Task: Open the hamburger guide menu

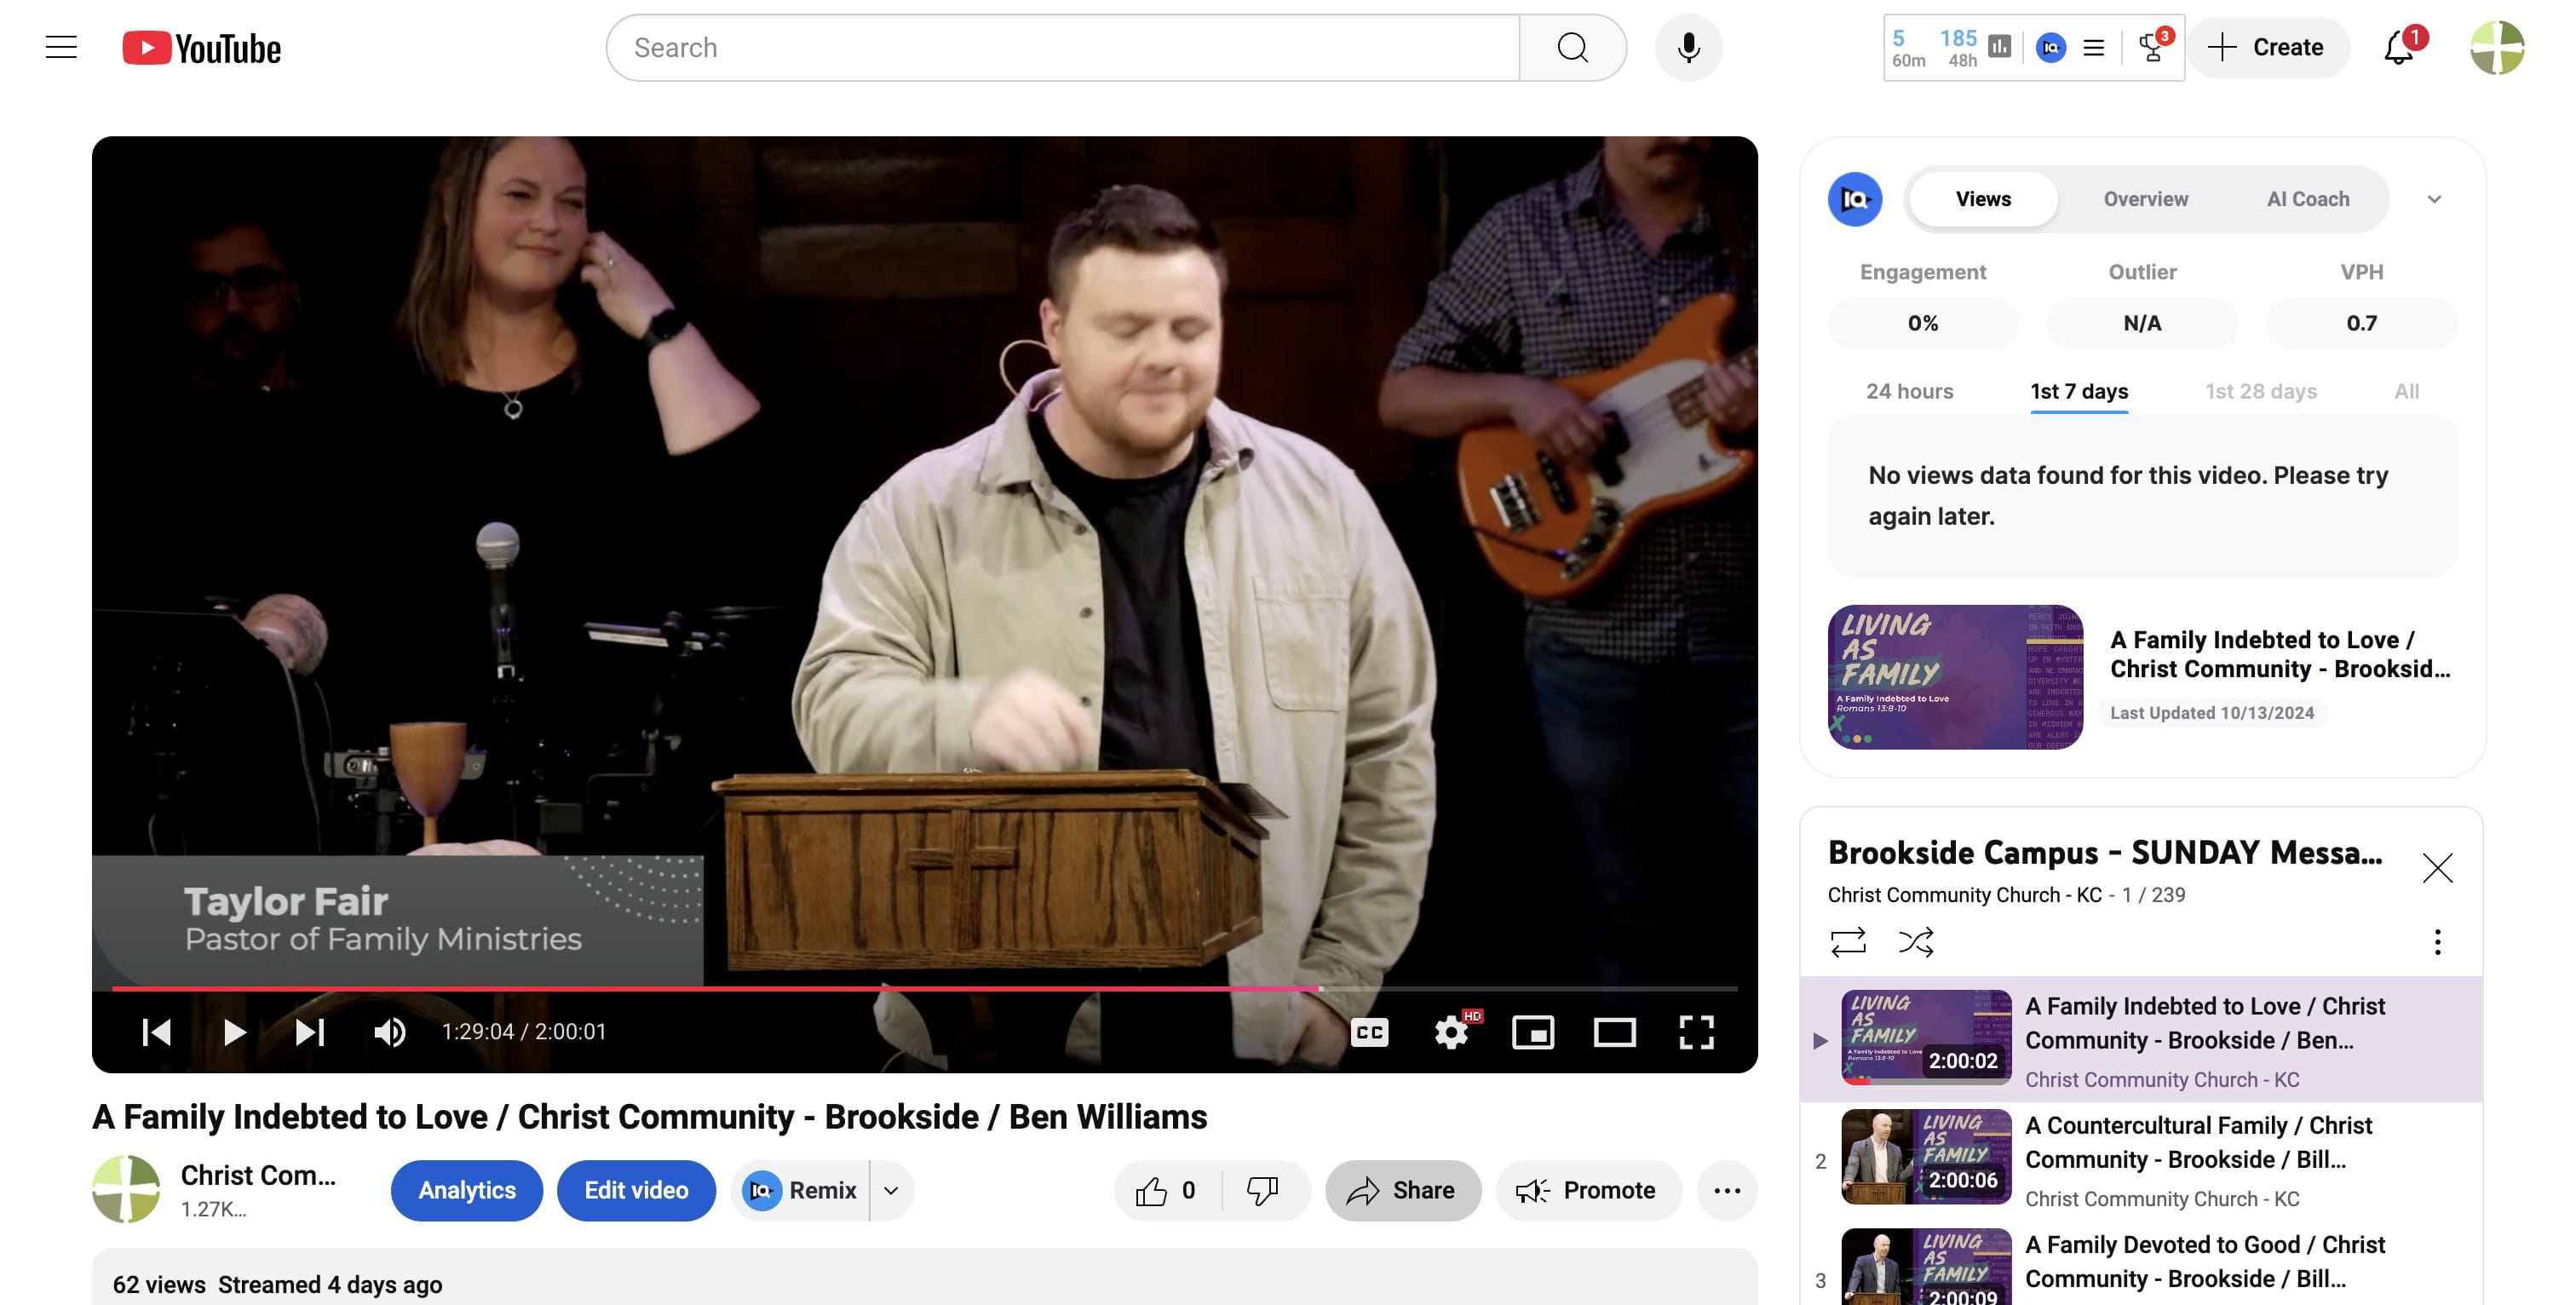Action: [x=61, y=47]
